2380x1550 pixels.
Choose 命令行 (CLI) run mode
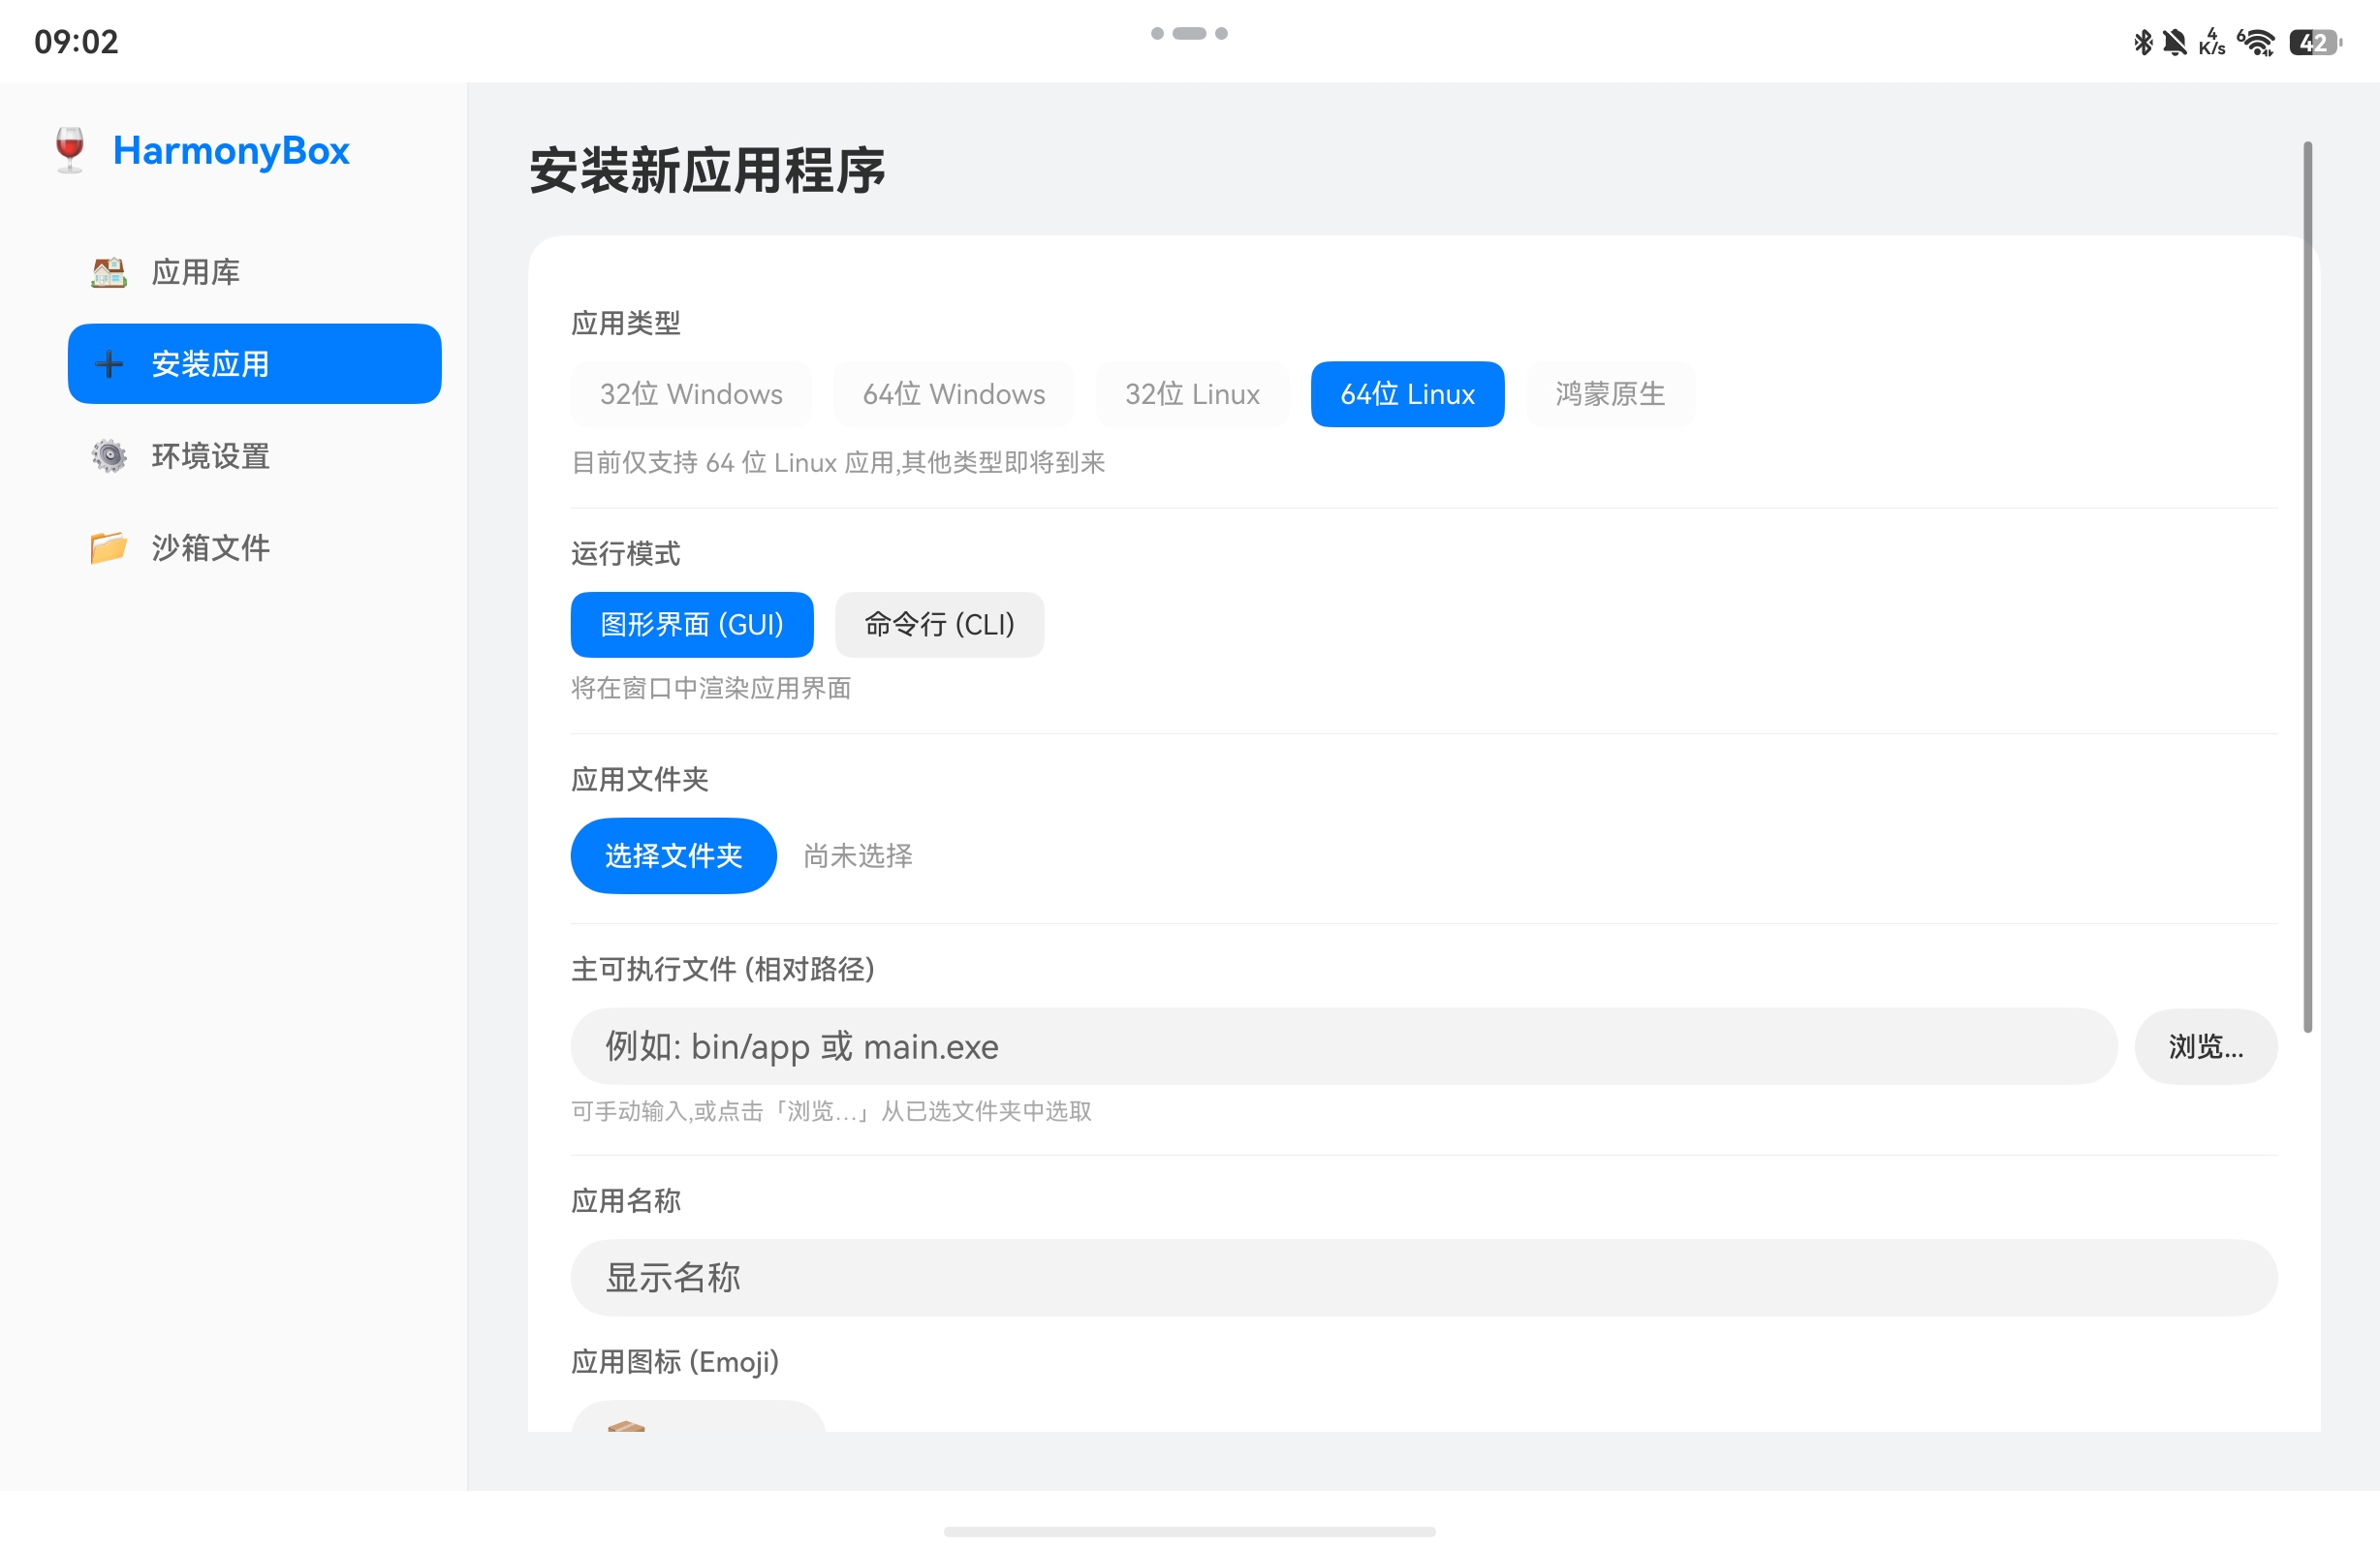(x=939, y=625)
